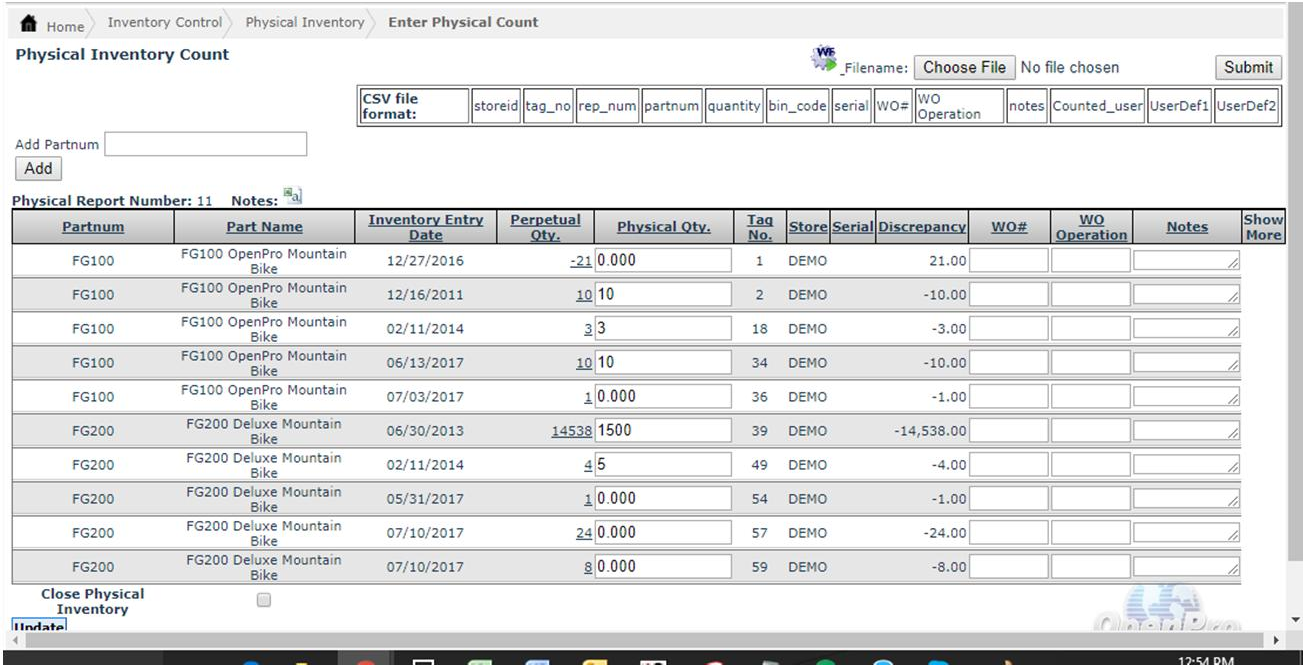The height and width of the screenshot is (665, 1303).
Task: Open the Notes icon next to Physical Report Number
Action: [x=292, y=196]
